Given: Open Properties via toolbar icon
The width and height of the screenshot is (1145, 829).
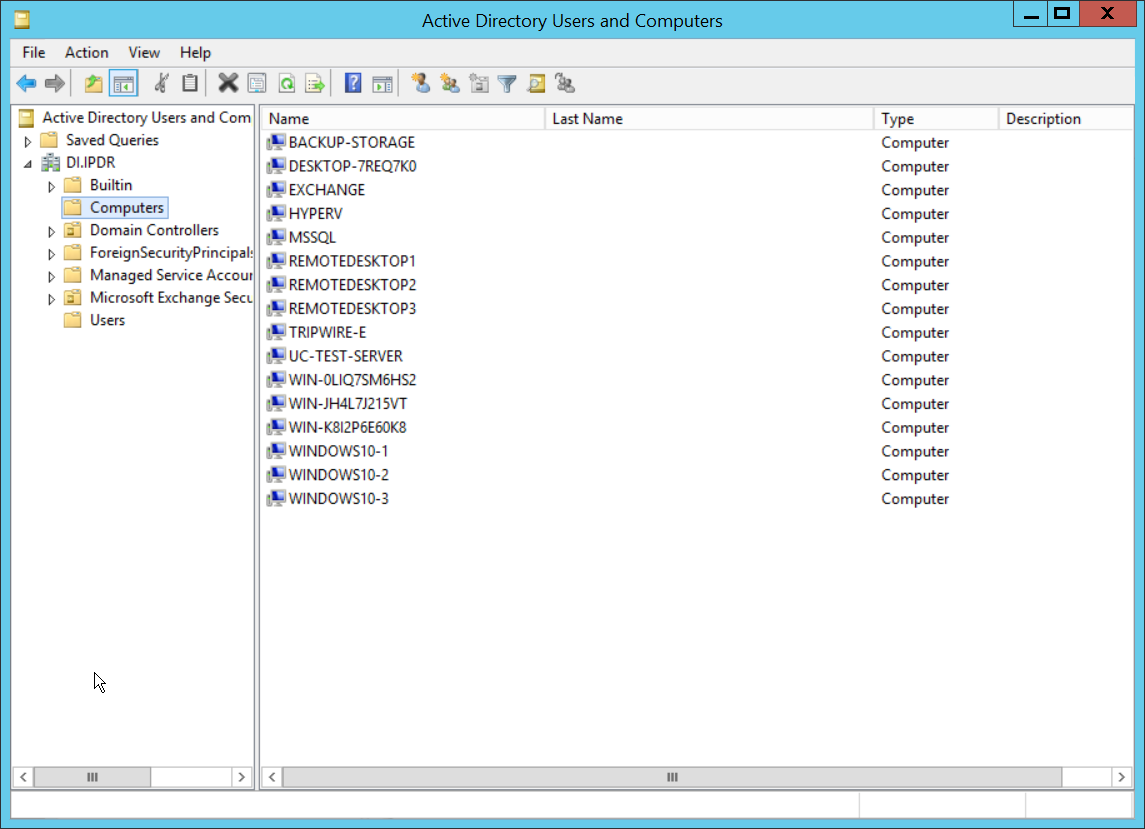Looking at the screenshot, I should [x=257, y=83].
